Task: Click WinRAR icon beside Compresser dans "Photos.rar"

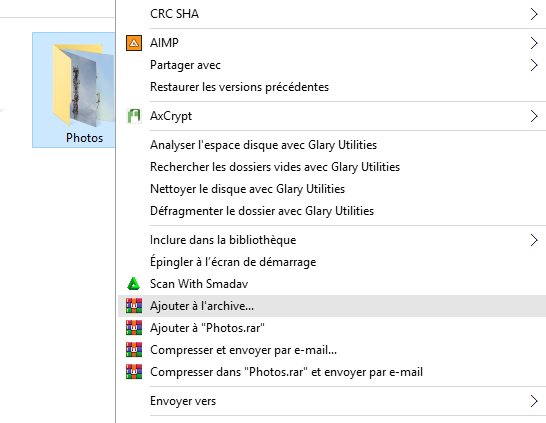Action: tap(134, 371)
